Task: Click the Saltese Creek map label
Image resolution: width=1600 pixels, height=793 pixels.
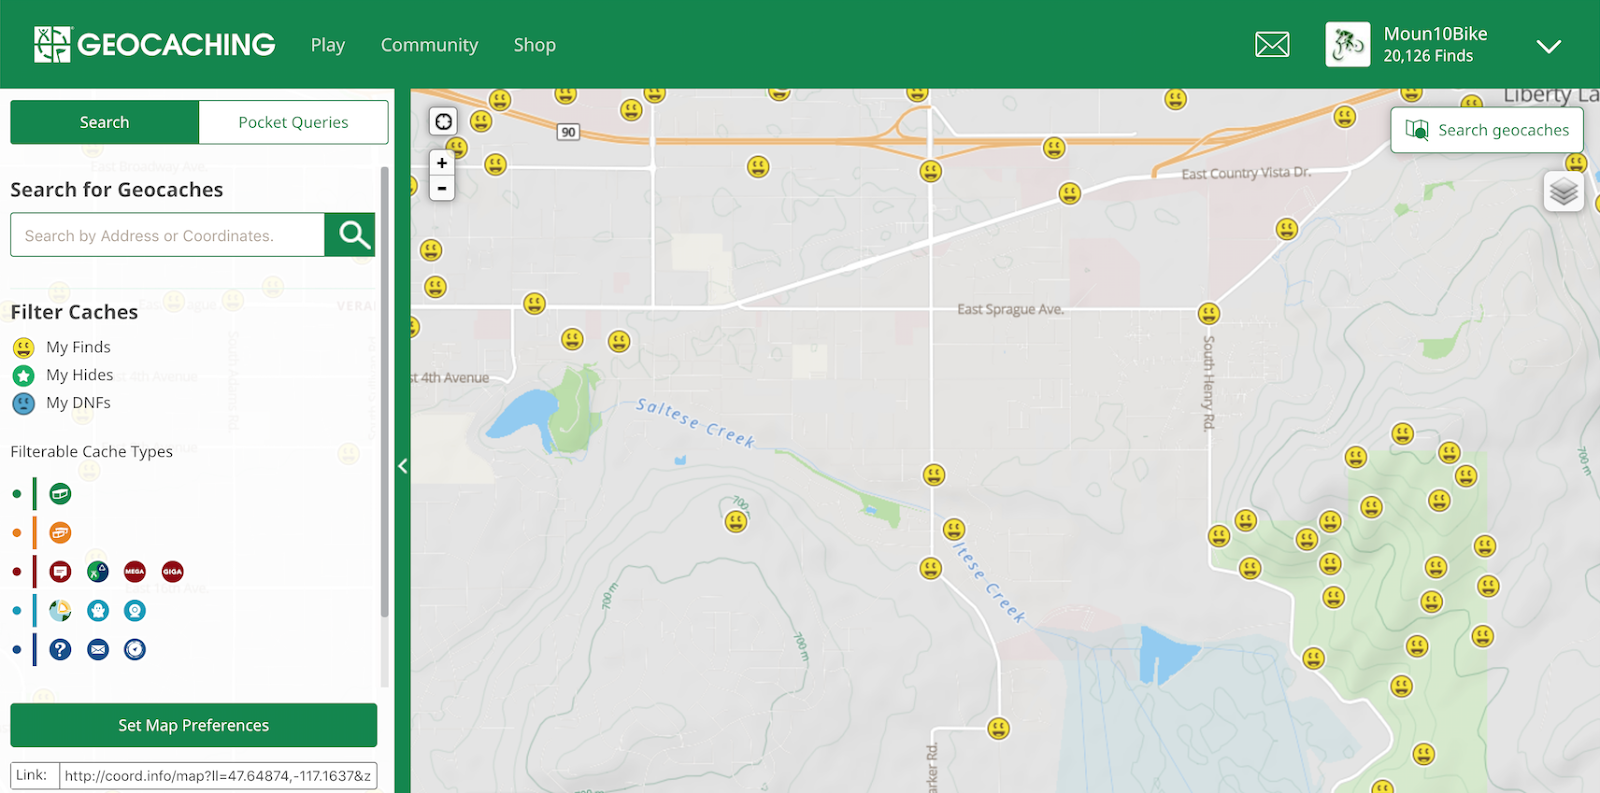Action: 696,422
